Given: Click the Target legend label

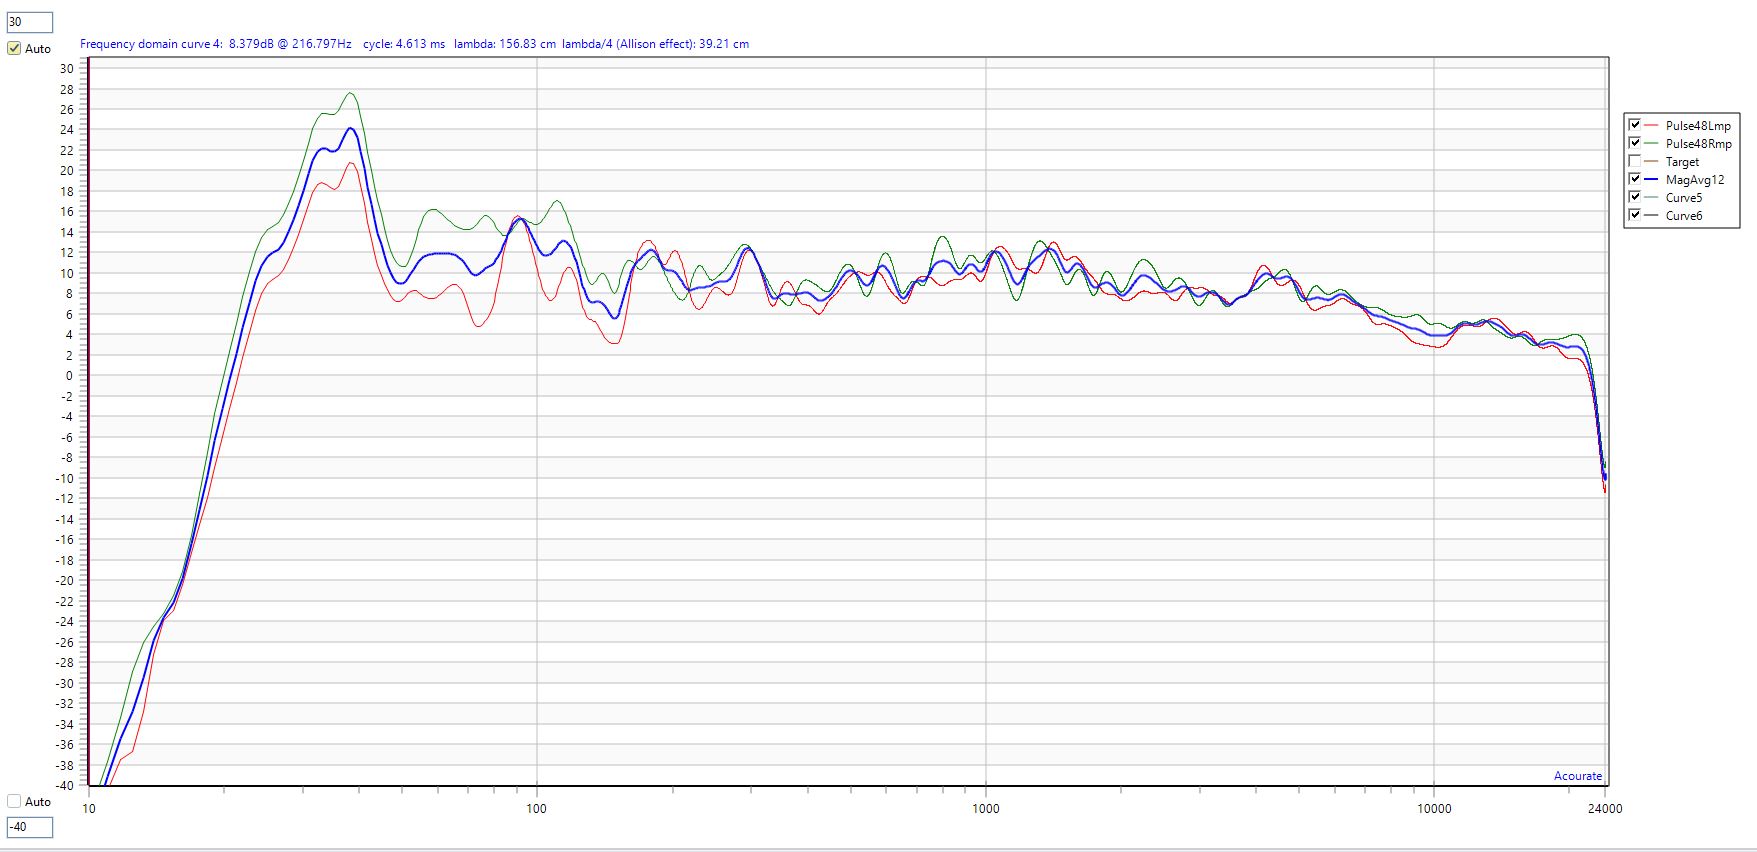Looking at the screenshot, I should [1682, 162].
